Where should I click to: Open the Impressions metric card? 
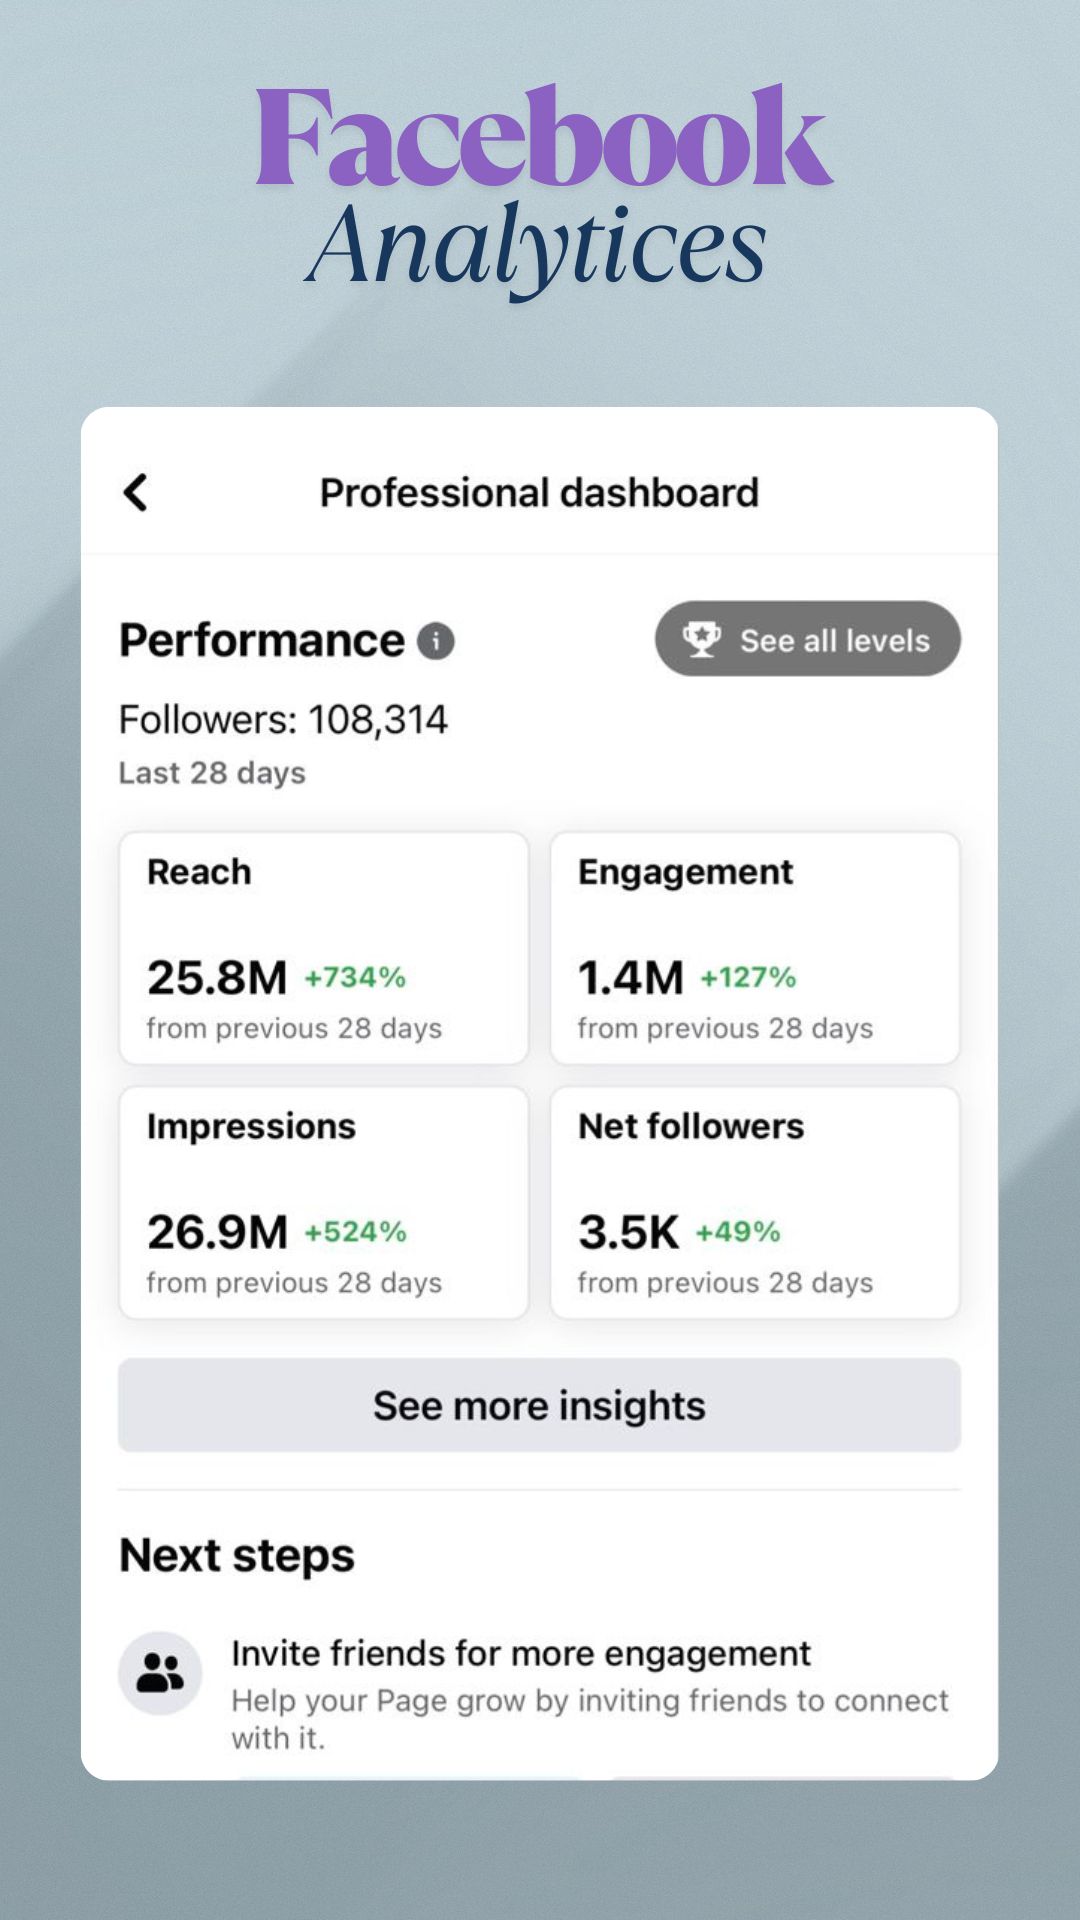pyautogui.click(x=323, y=1202)
